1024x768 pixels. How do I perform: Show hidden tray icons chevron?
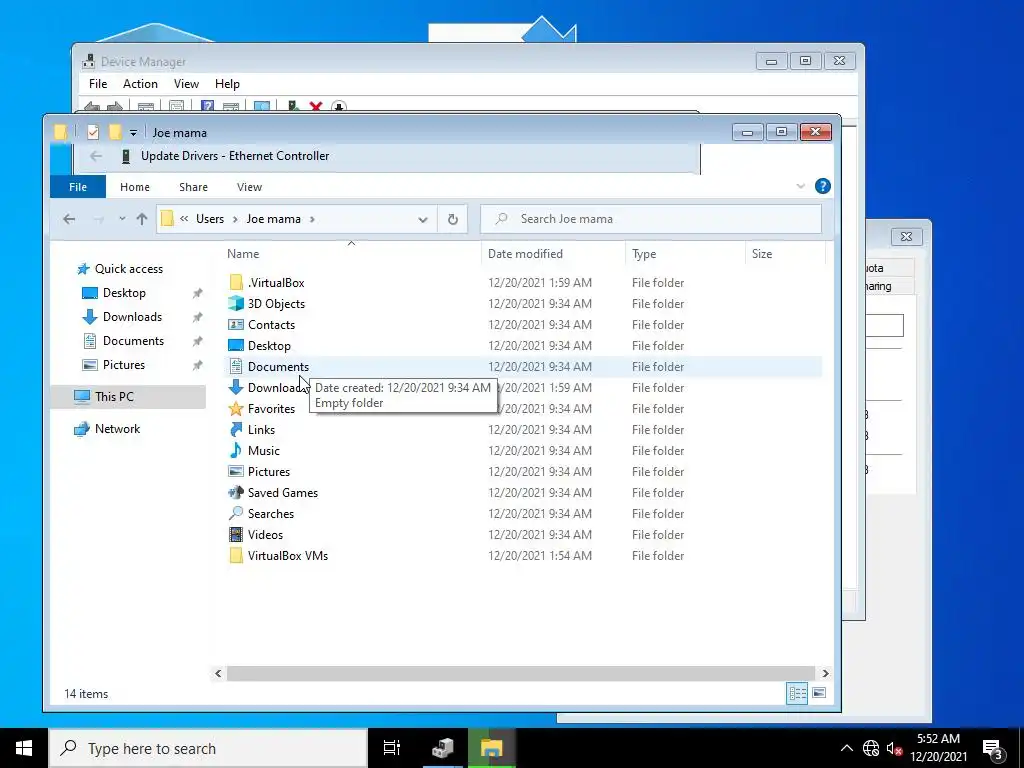tap(846, 748)
